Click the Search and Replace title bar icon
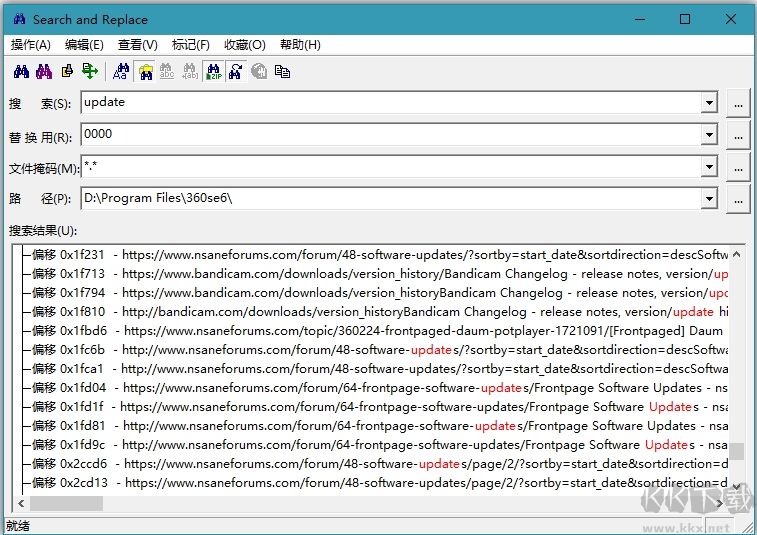This screenshot has width=757, height=535. coord(19,19)
